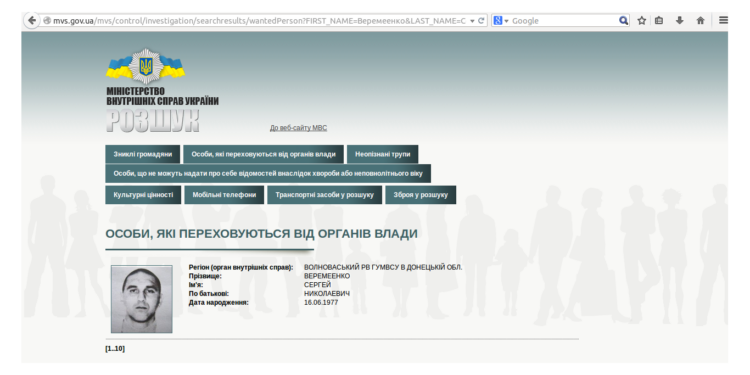This screenshot has width=750, height=375.
Task: Click the 'Регіон (орган внутрішніх справ):' label
Action: (x=241, y=267)
